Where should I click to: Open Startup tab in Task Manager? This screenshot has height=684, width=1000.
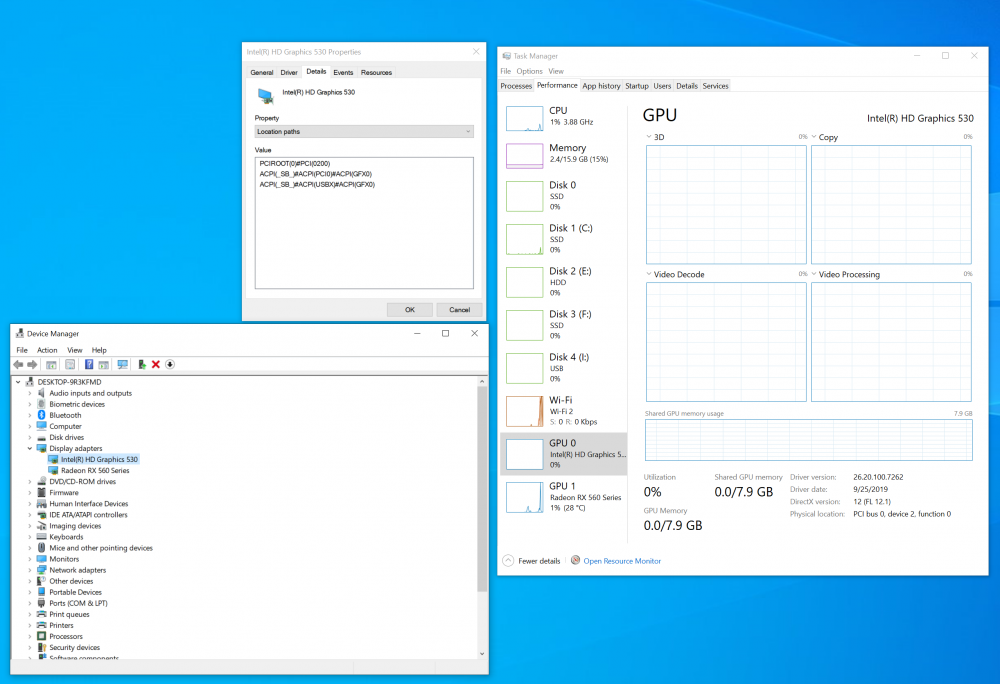[636, 86]
